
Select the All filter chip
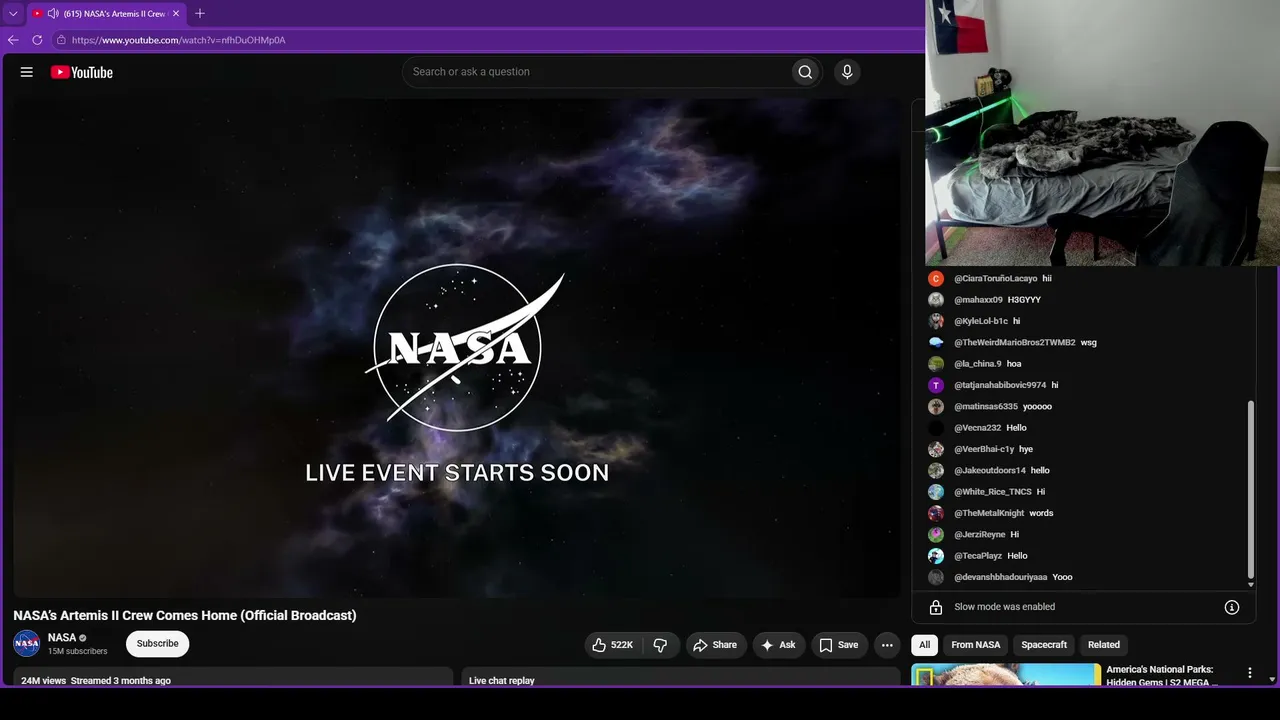(924, 645)
